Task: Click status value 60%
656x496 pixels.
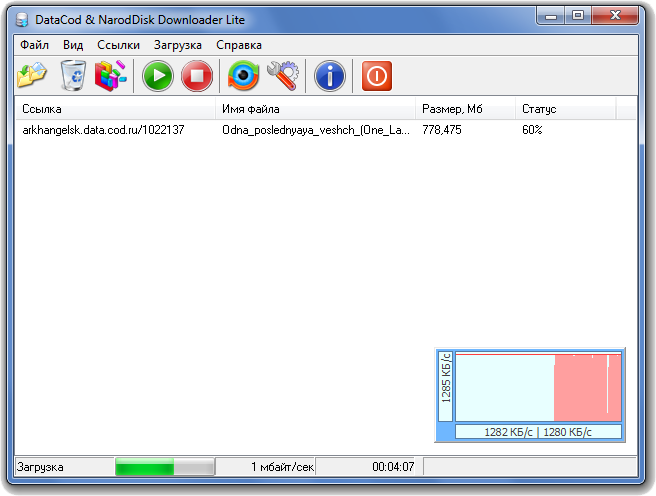Action: click(x=532, y=130)
